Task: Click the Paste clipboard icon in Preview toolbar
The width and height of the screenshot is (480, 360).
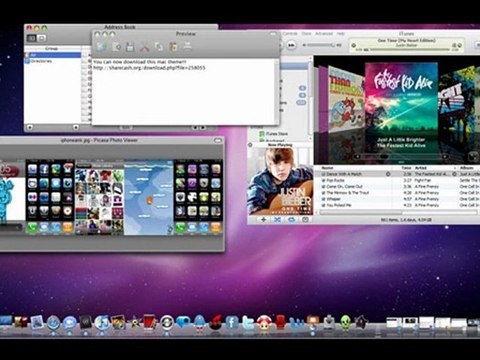Action: (173, 46)
